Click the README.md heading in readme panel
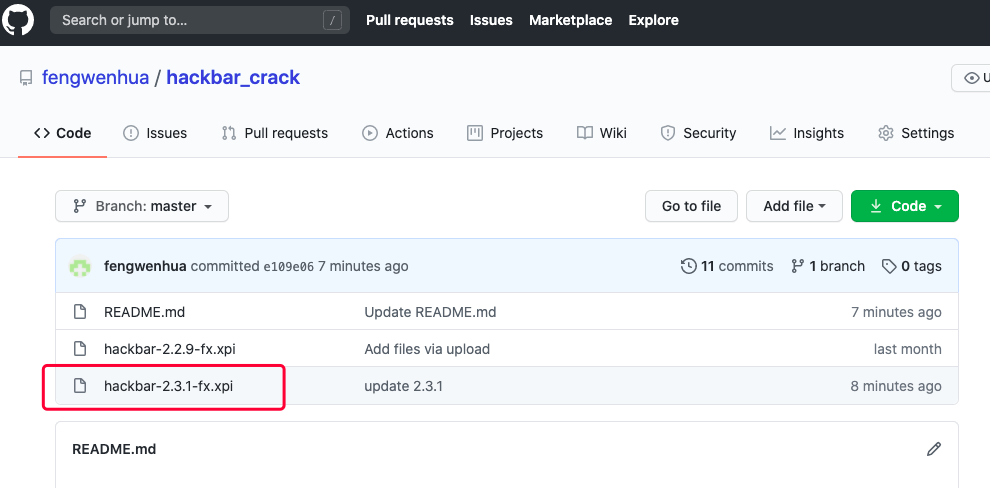This screenshot has height=488, width=990. point(114,449)
